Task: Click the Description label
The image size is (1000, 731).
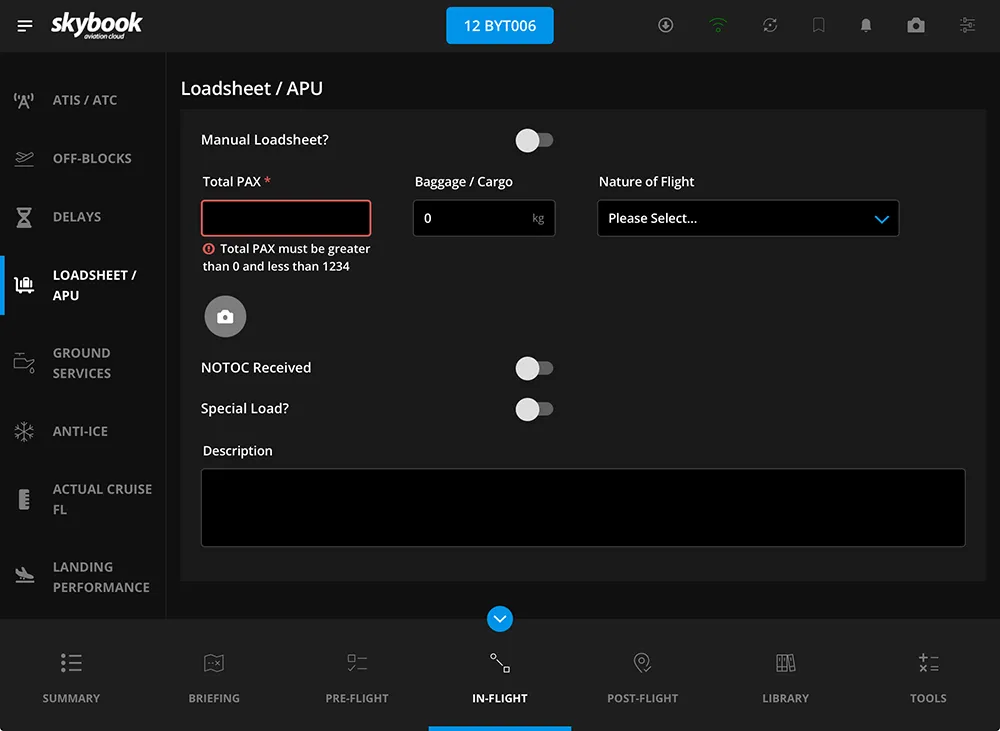Action: click(237, 451)
